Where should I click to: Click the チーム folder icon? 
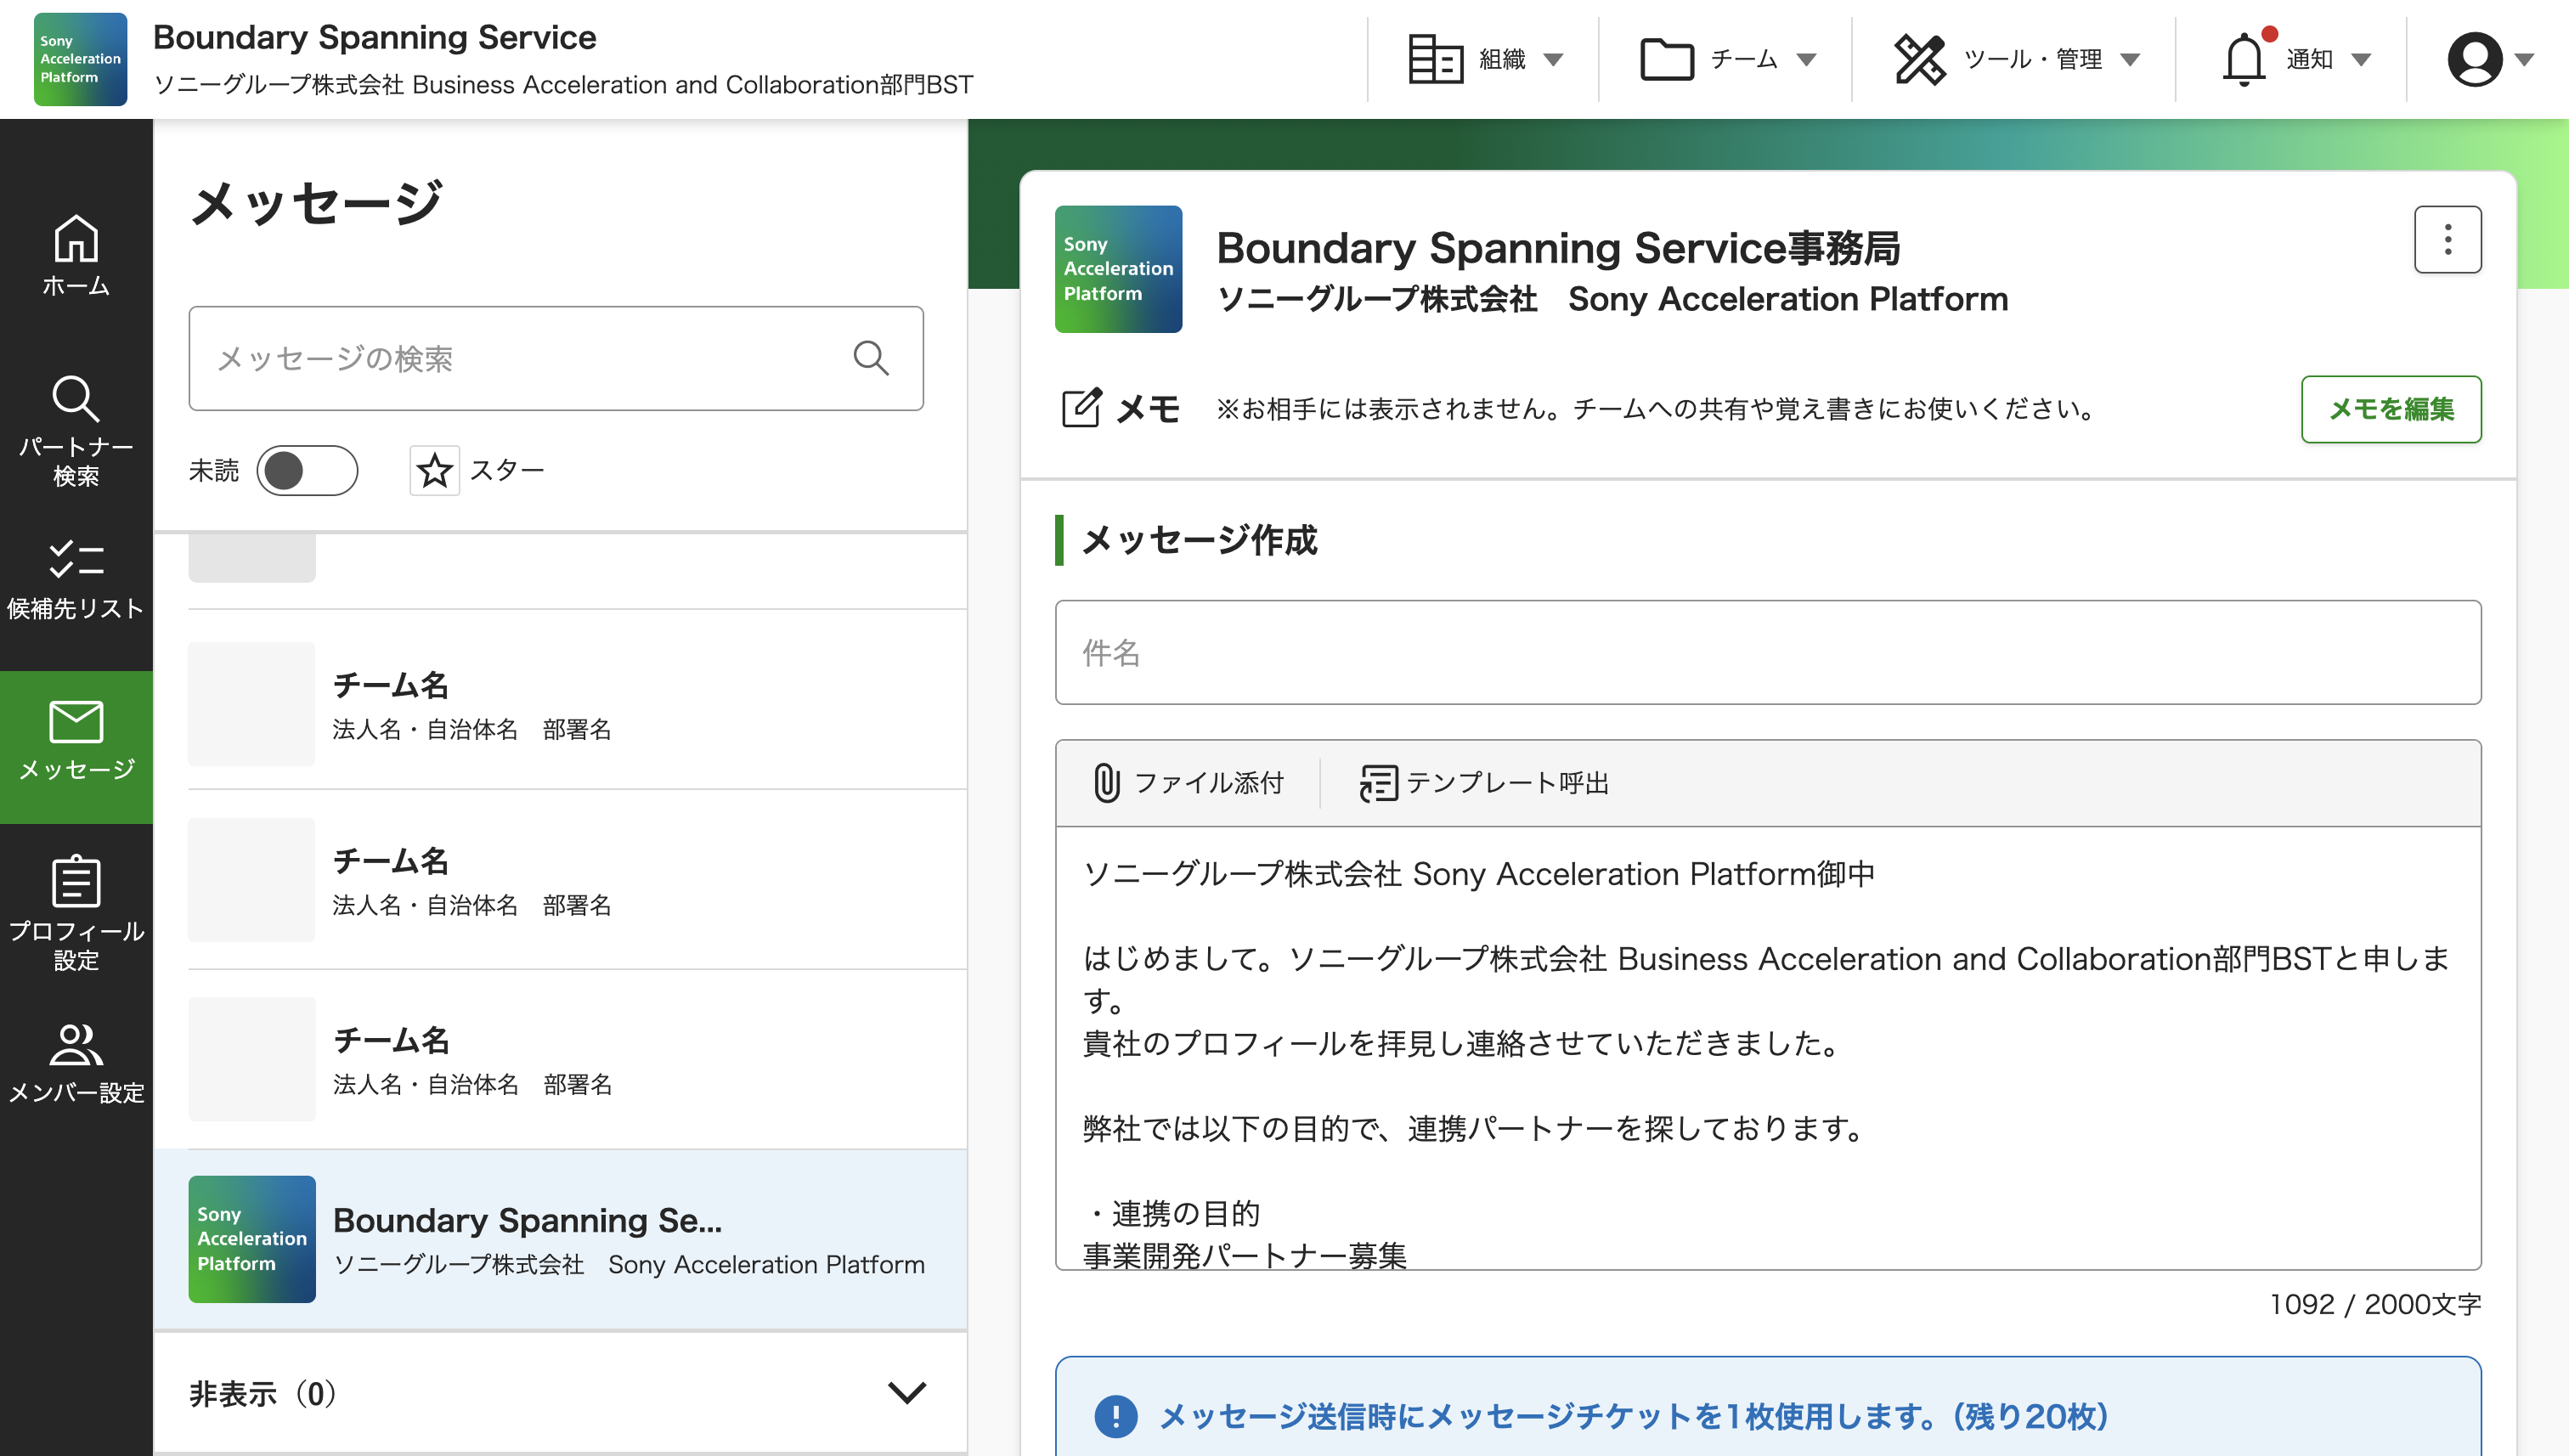point(1667,59)
